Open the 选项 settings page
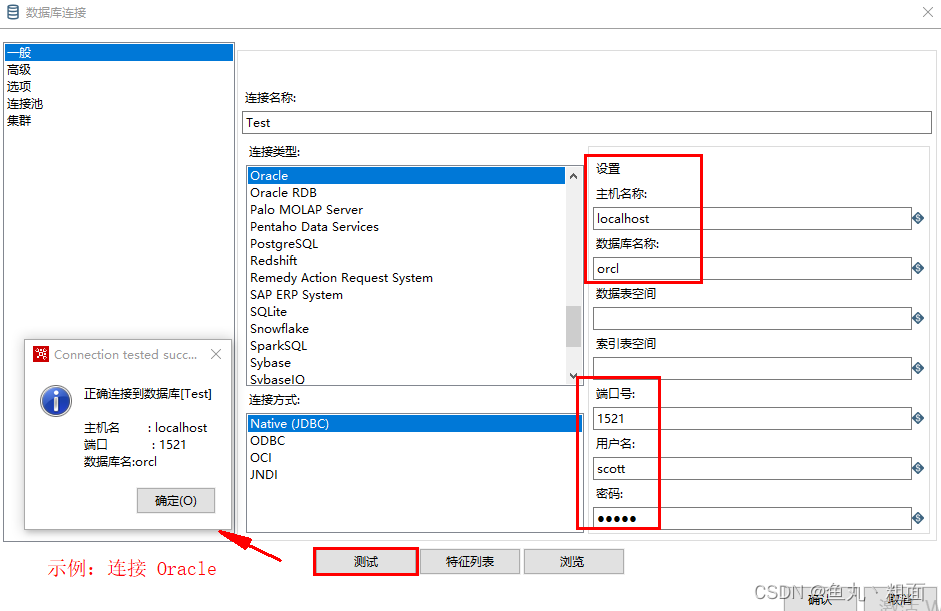The width and height of the screenshot is (941, 611). (119, 86)
